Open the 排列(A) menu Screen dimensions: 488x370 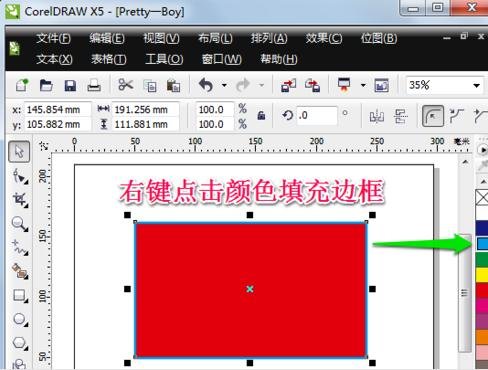(269, 38)
